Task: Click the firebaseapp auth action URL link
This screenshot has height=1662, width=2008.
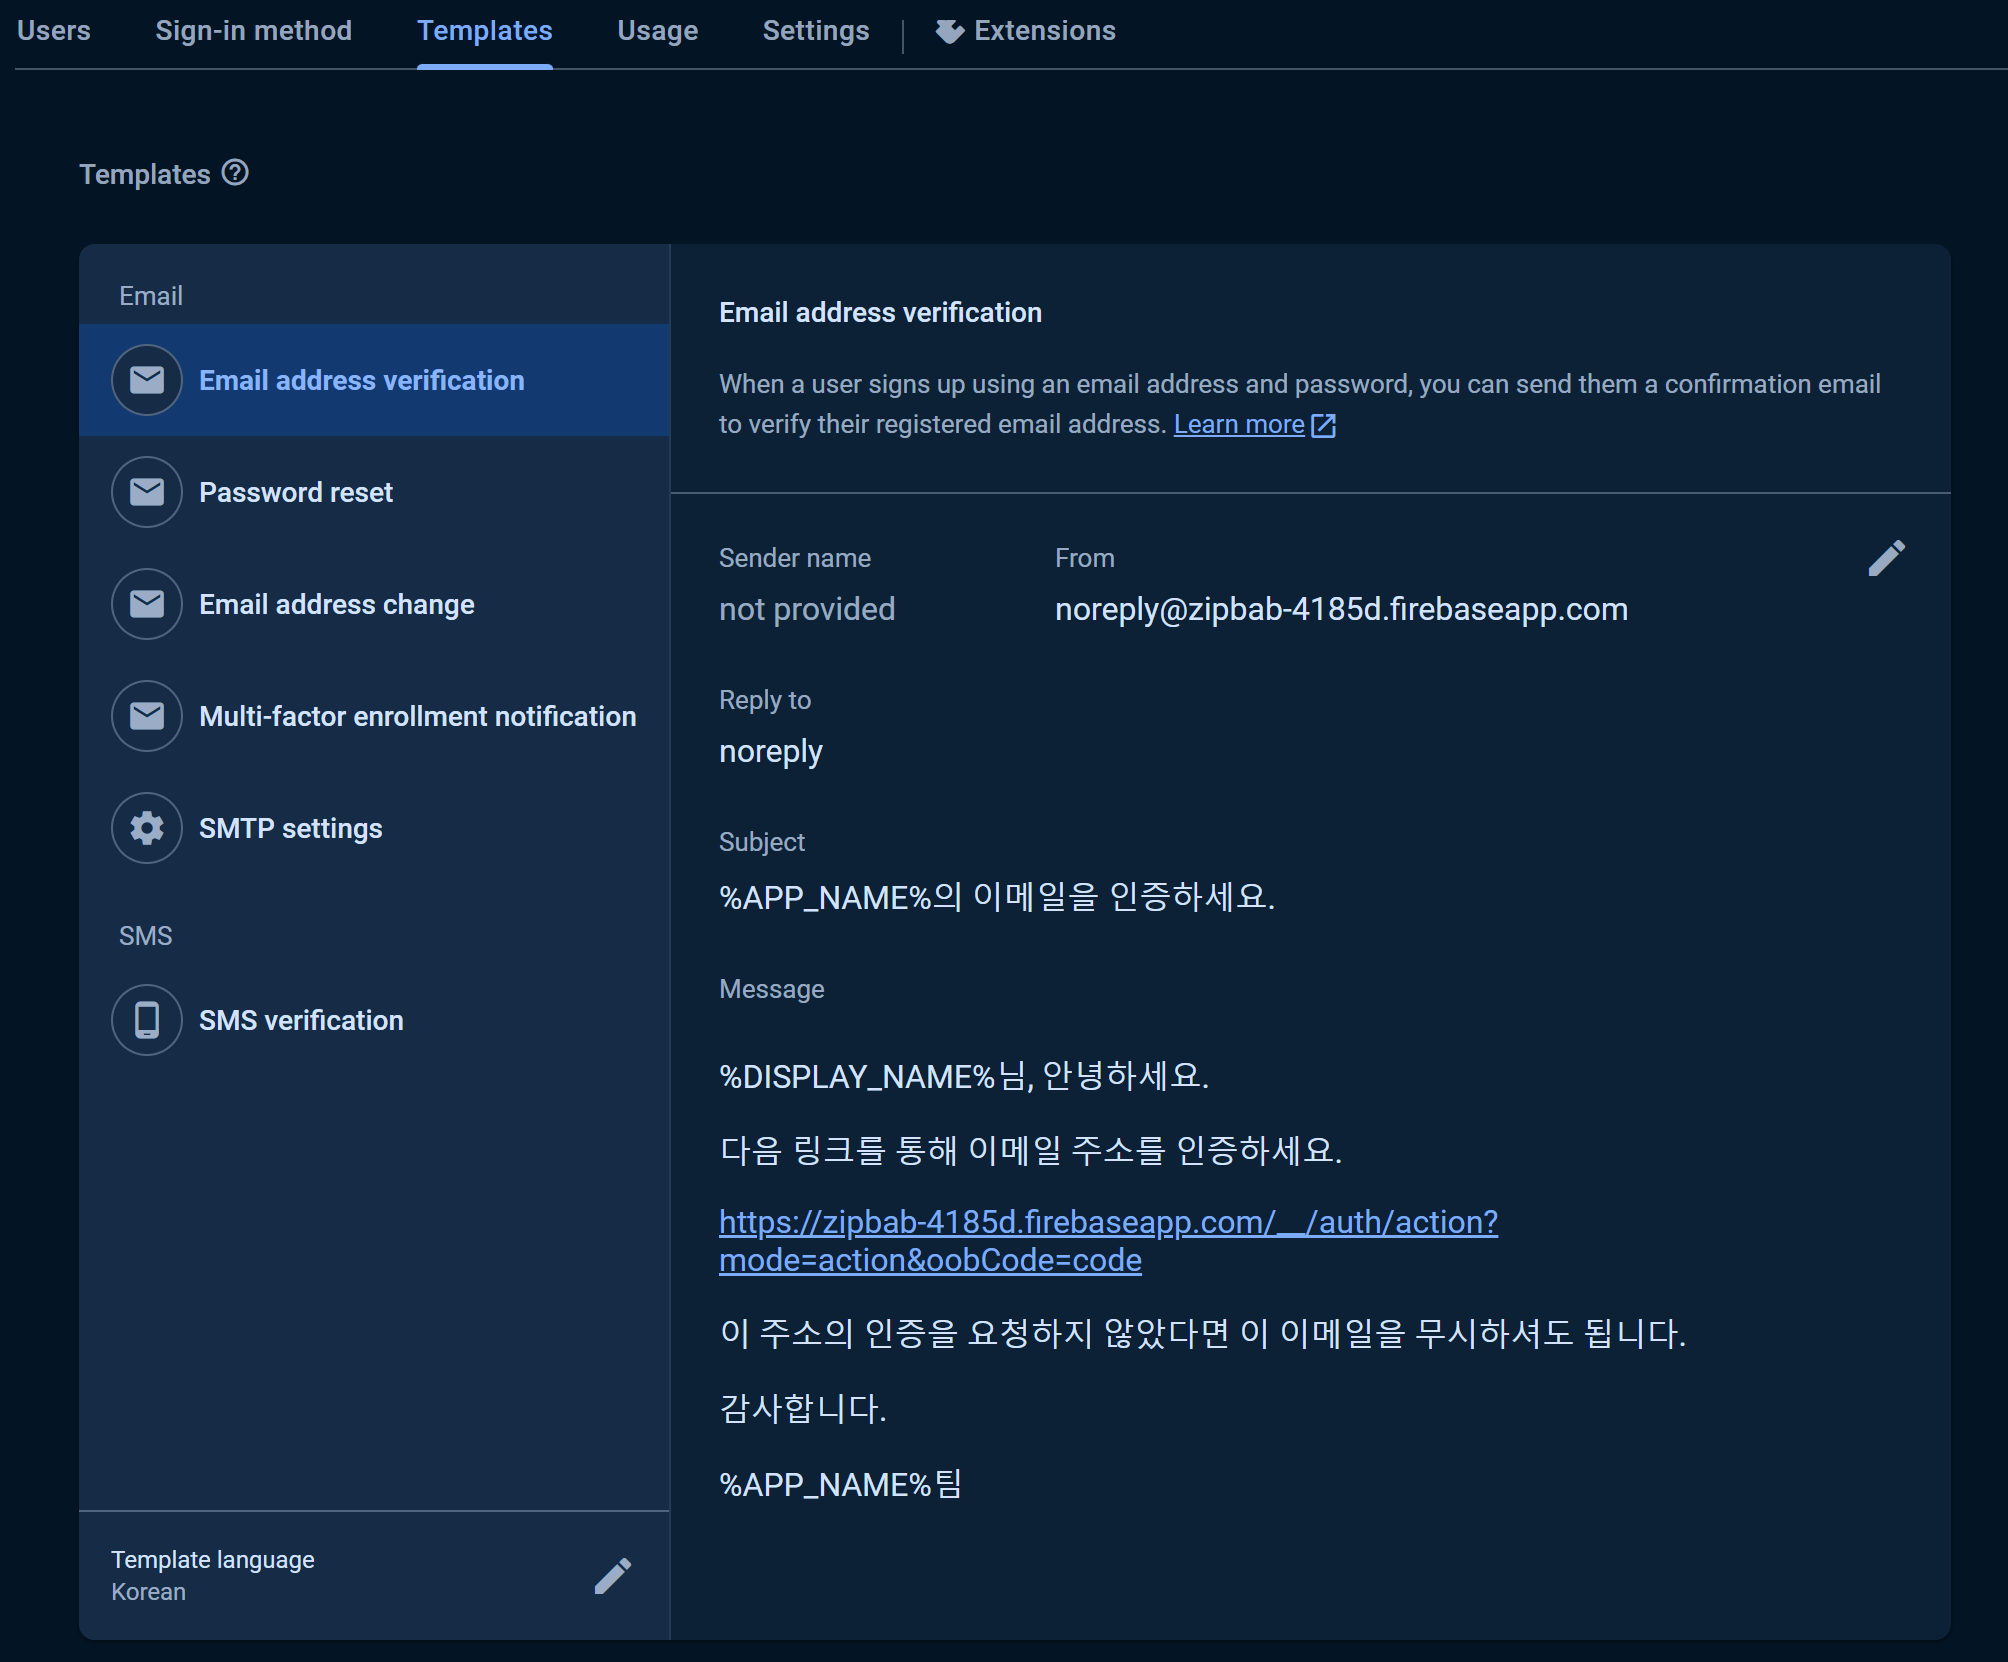Action: pyautogui.click(x=1107, y=1222)
